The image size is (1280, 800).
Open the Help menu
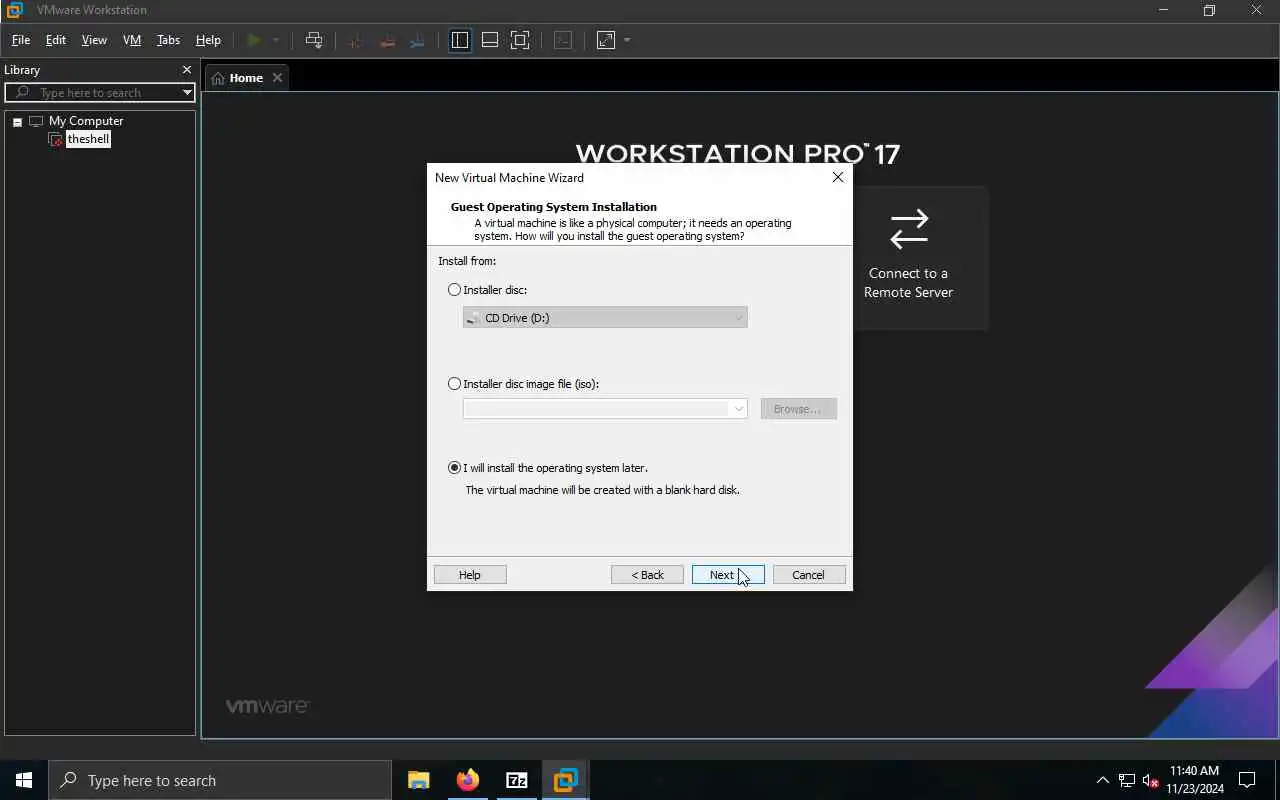click(208, 40)
